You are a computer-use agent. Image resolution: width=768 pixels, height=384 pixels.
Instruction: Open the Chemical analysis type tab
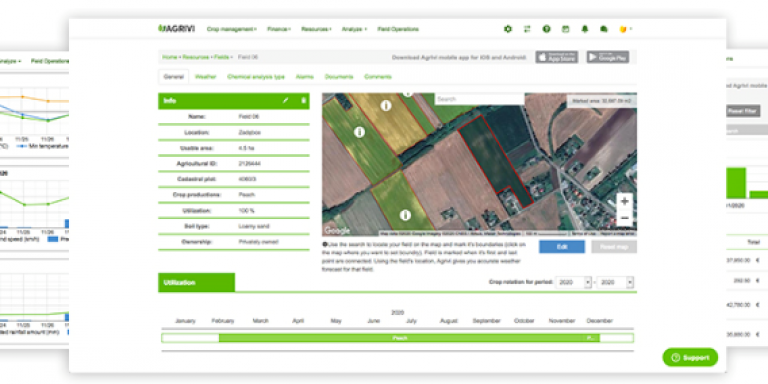click(x=256, y=77)
